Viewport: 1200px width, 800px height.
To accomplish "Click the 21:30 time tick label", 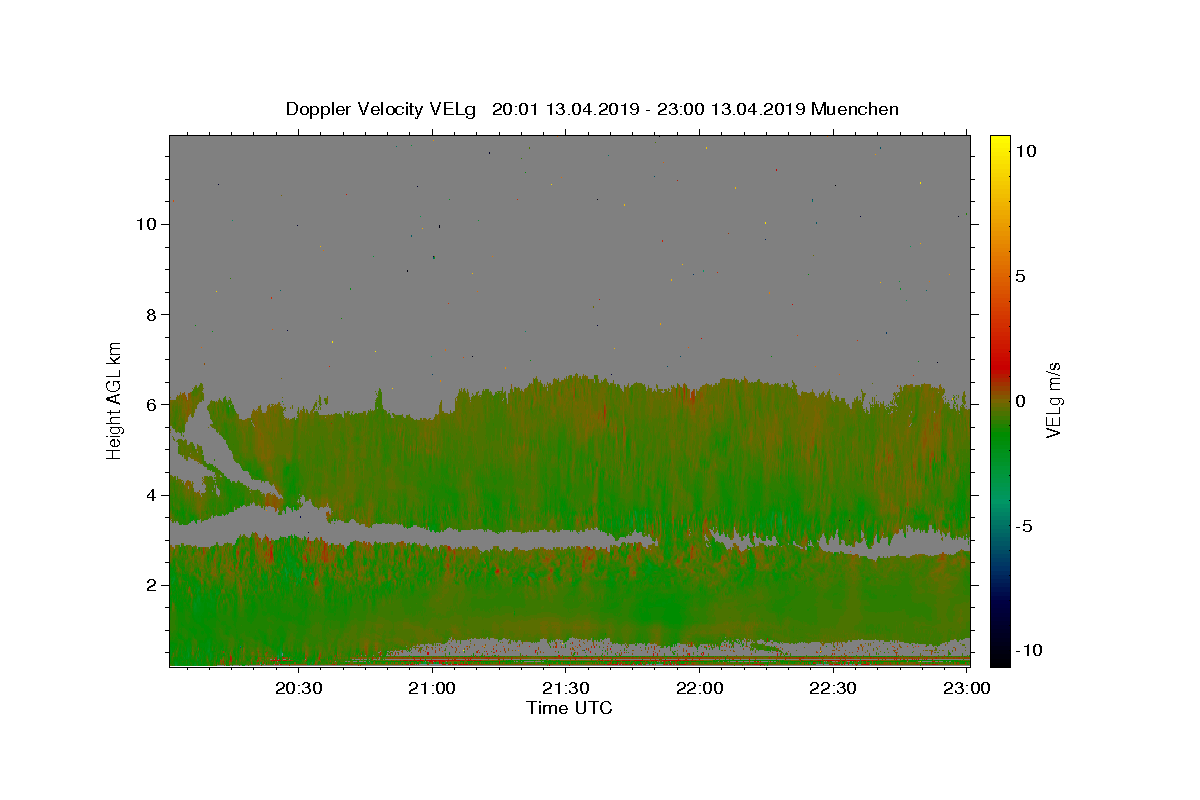I will 566,688.
